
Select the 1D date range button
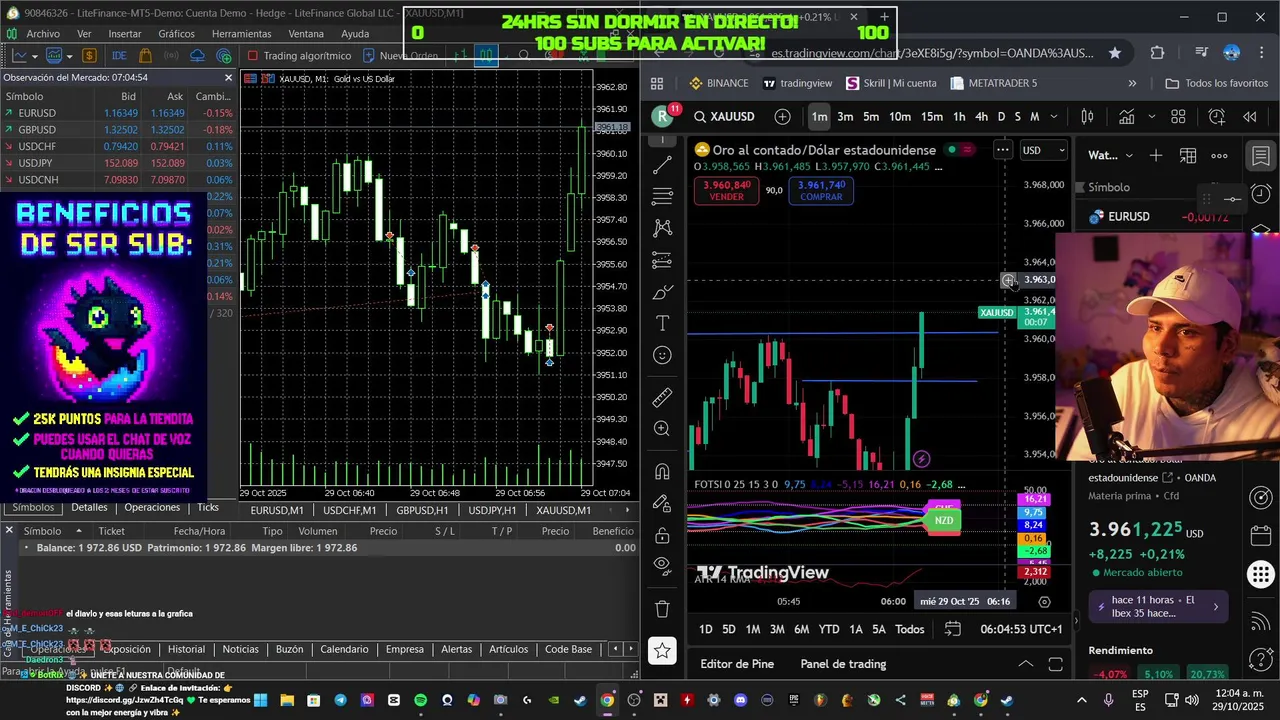click(705, 629)
